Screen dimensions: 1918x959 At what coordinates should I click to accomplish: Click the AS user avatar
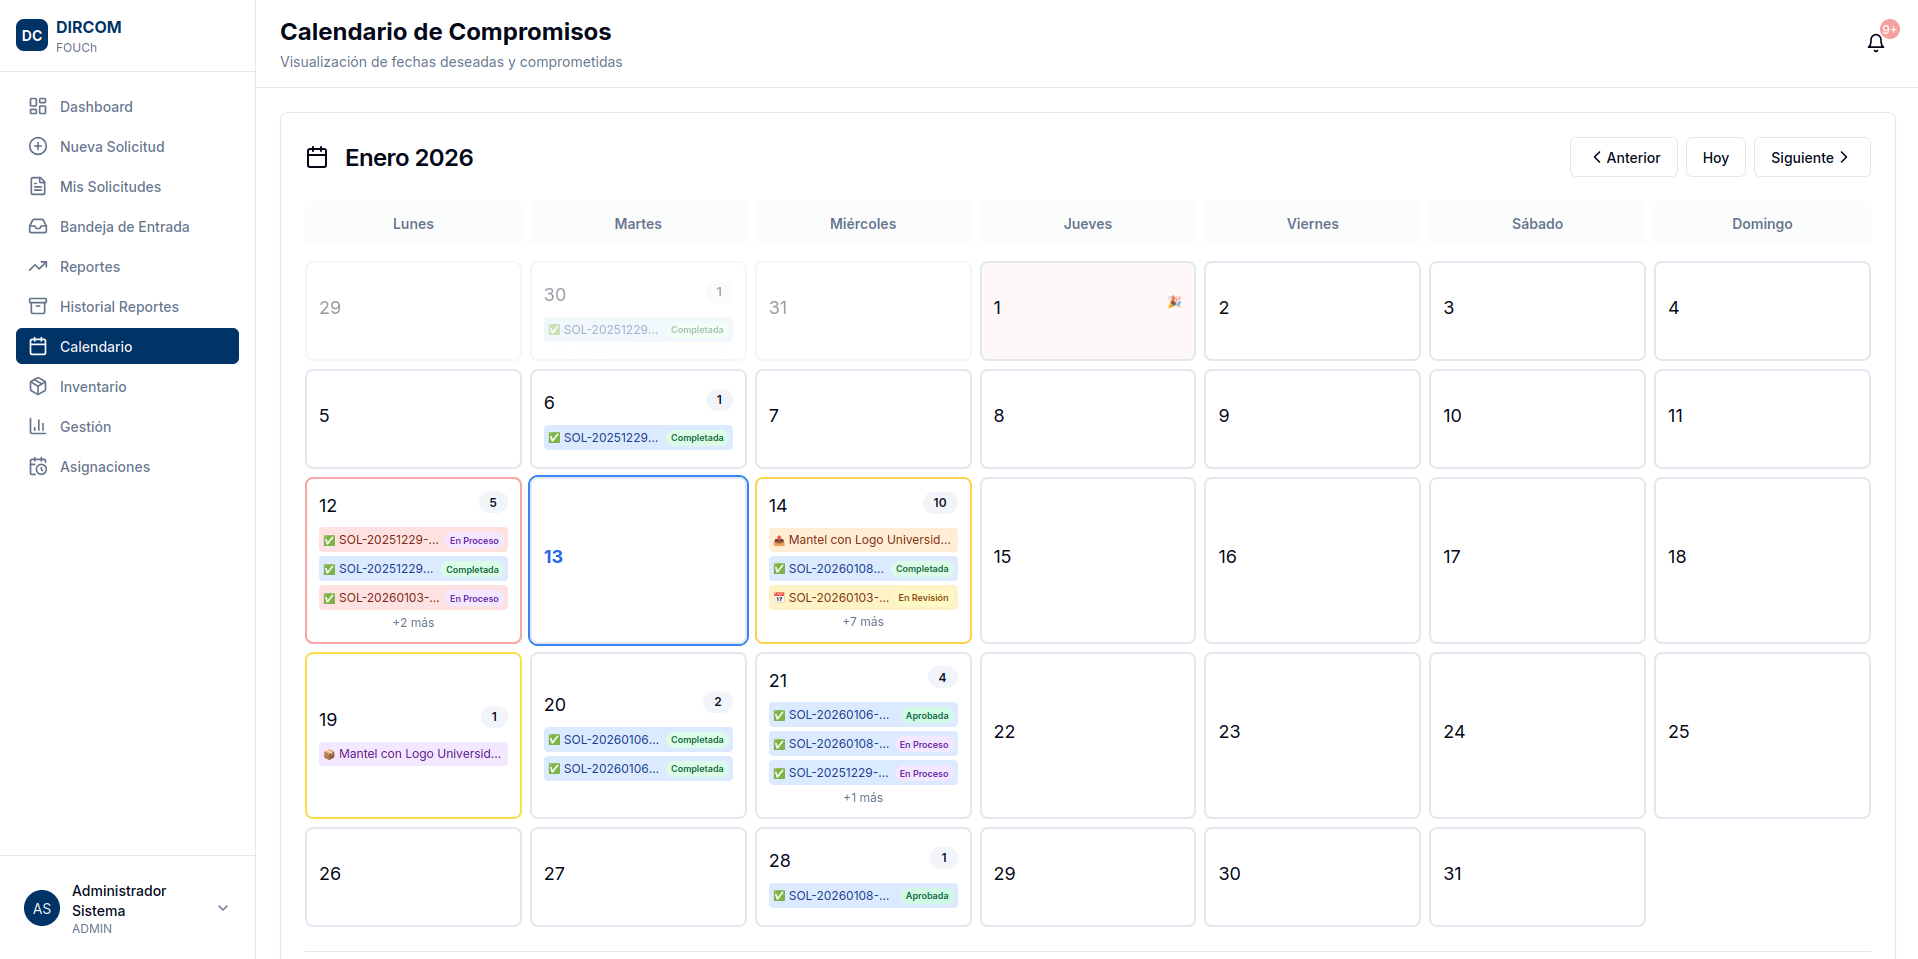(42, 908)
